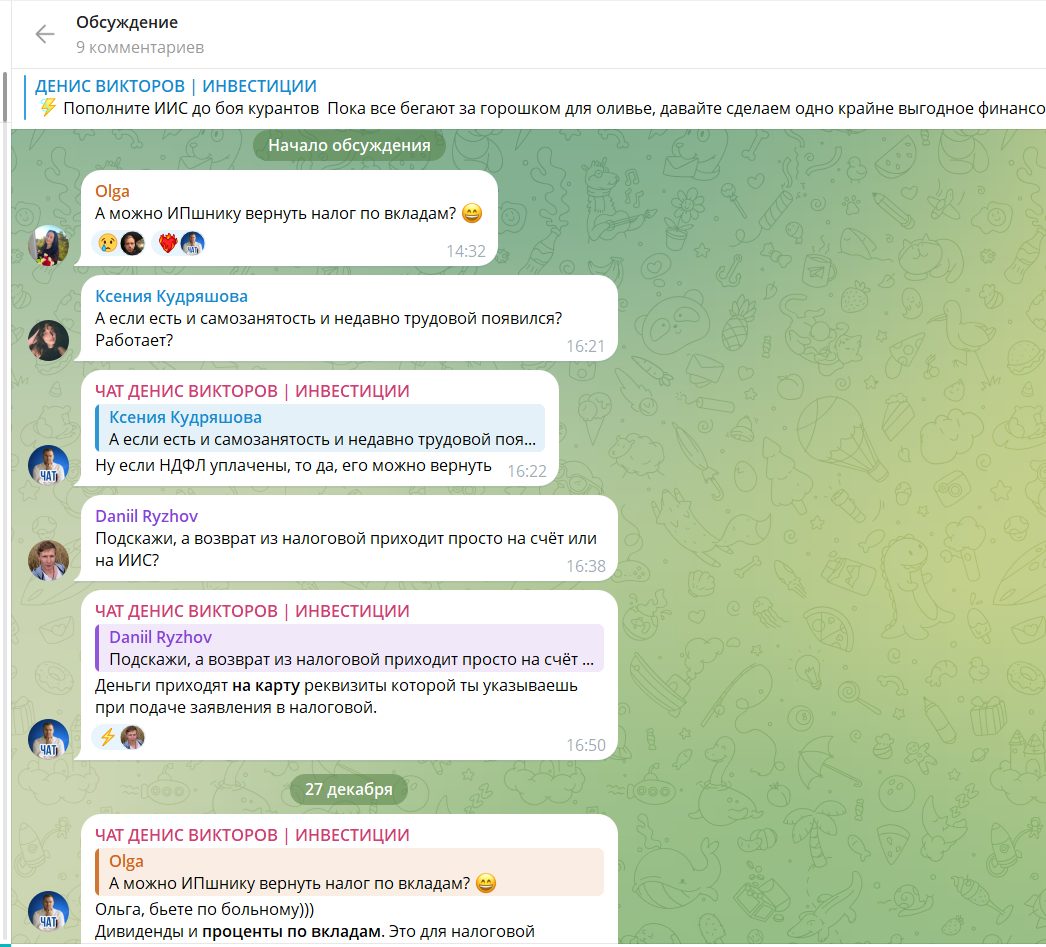
Task: Click the Daniil Ryzhov sender name
Action: coord(147,516)
